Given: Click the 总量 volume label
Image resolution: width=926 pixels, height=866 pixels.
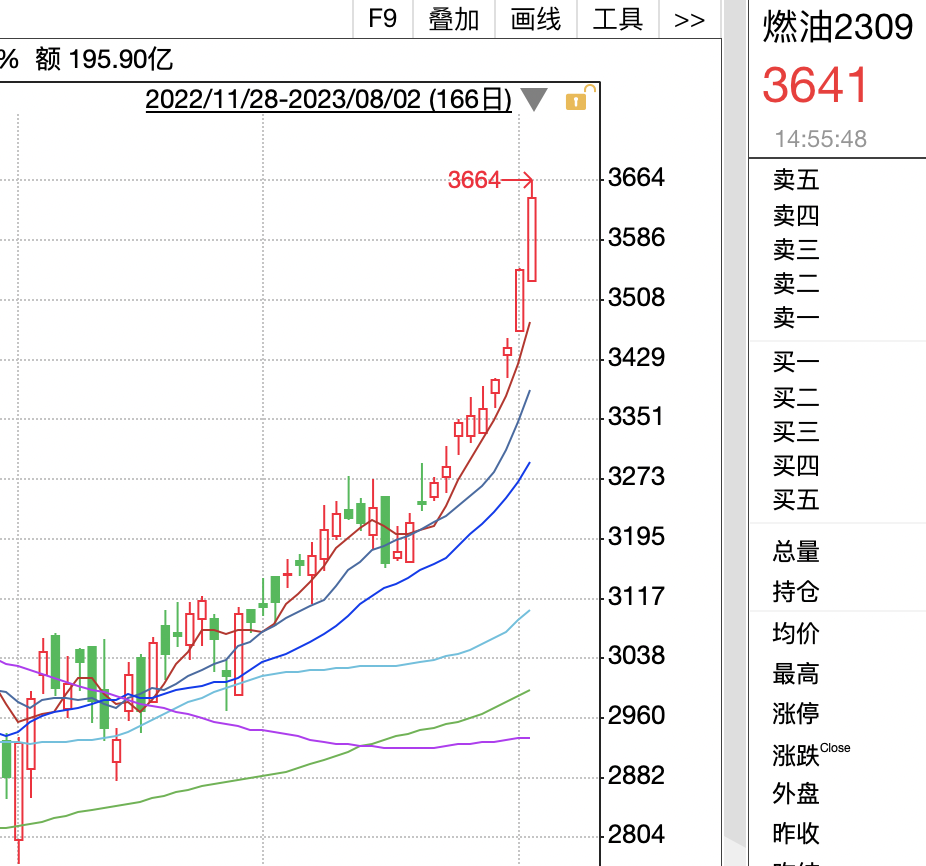Looking at the screenshot, I should pyautogui.click(x=796, y=551).
